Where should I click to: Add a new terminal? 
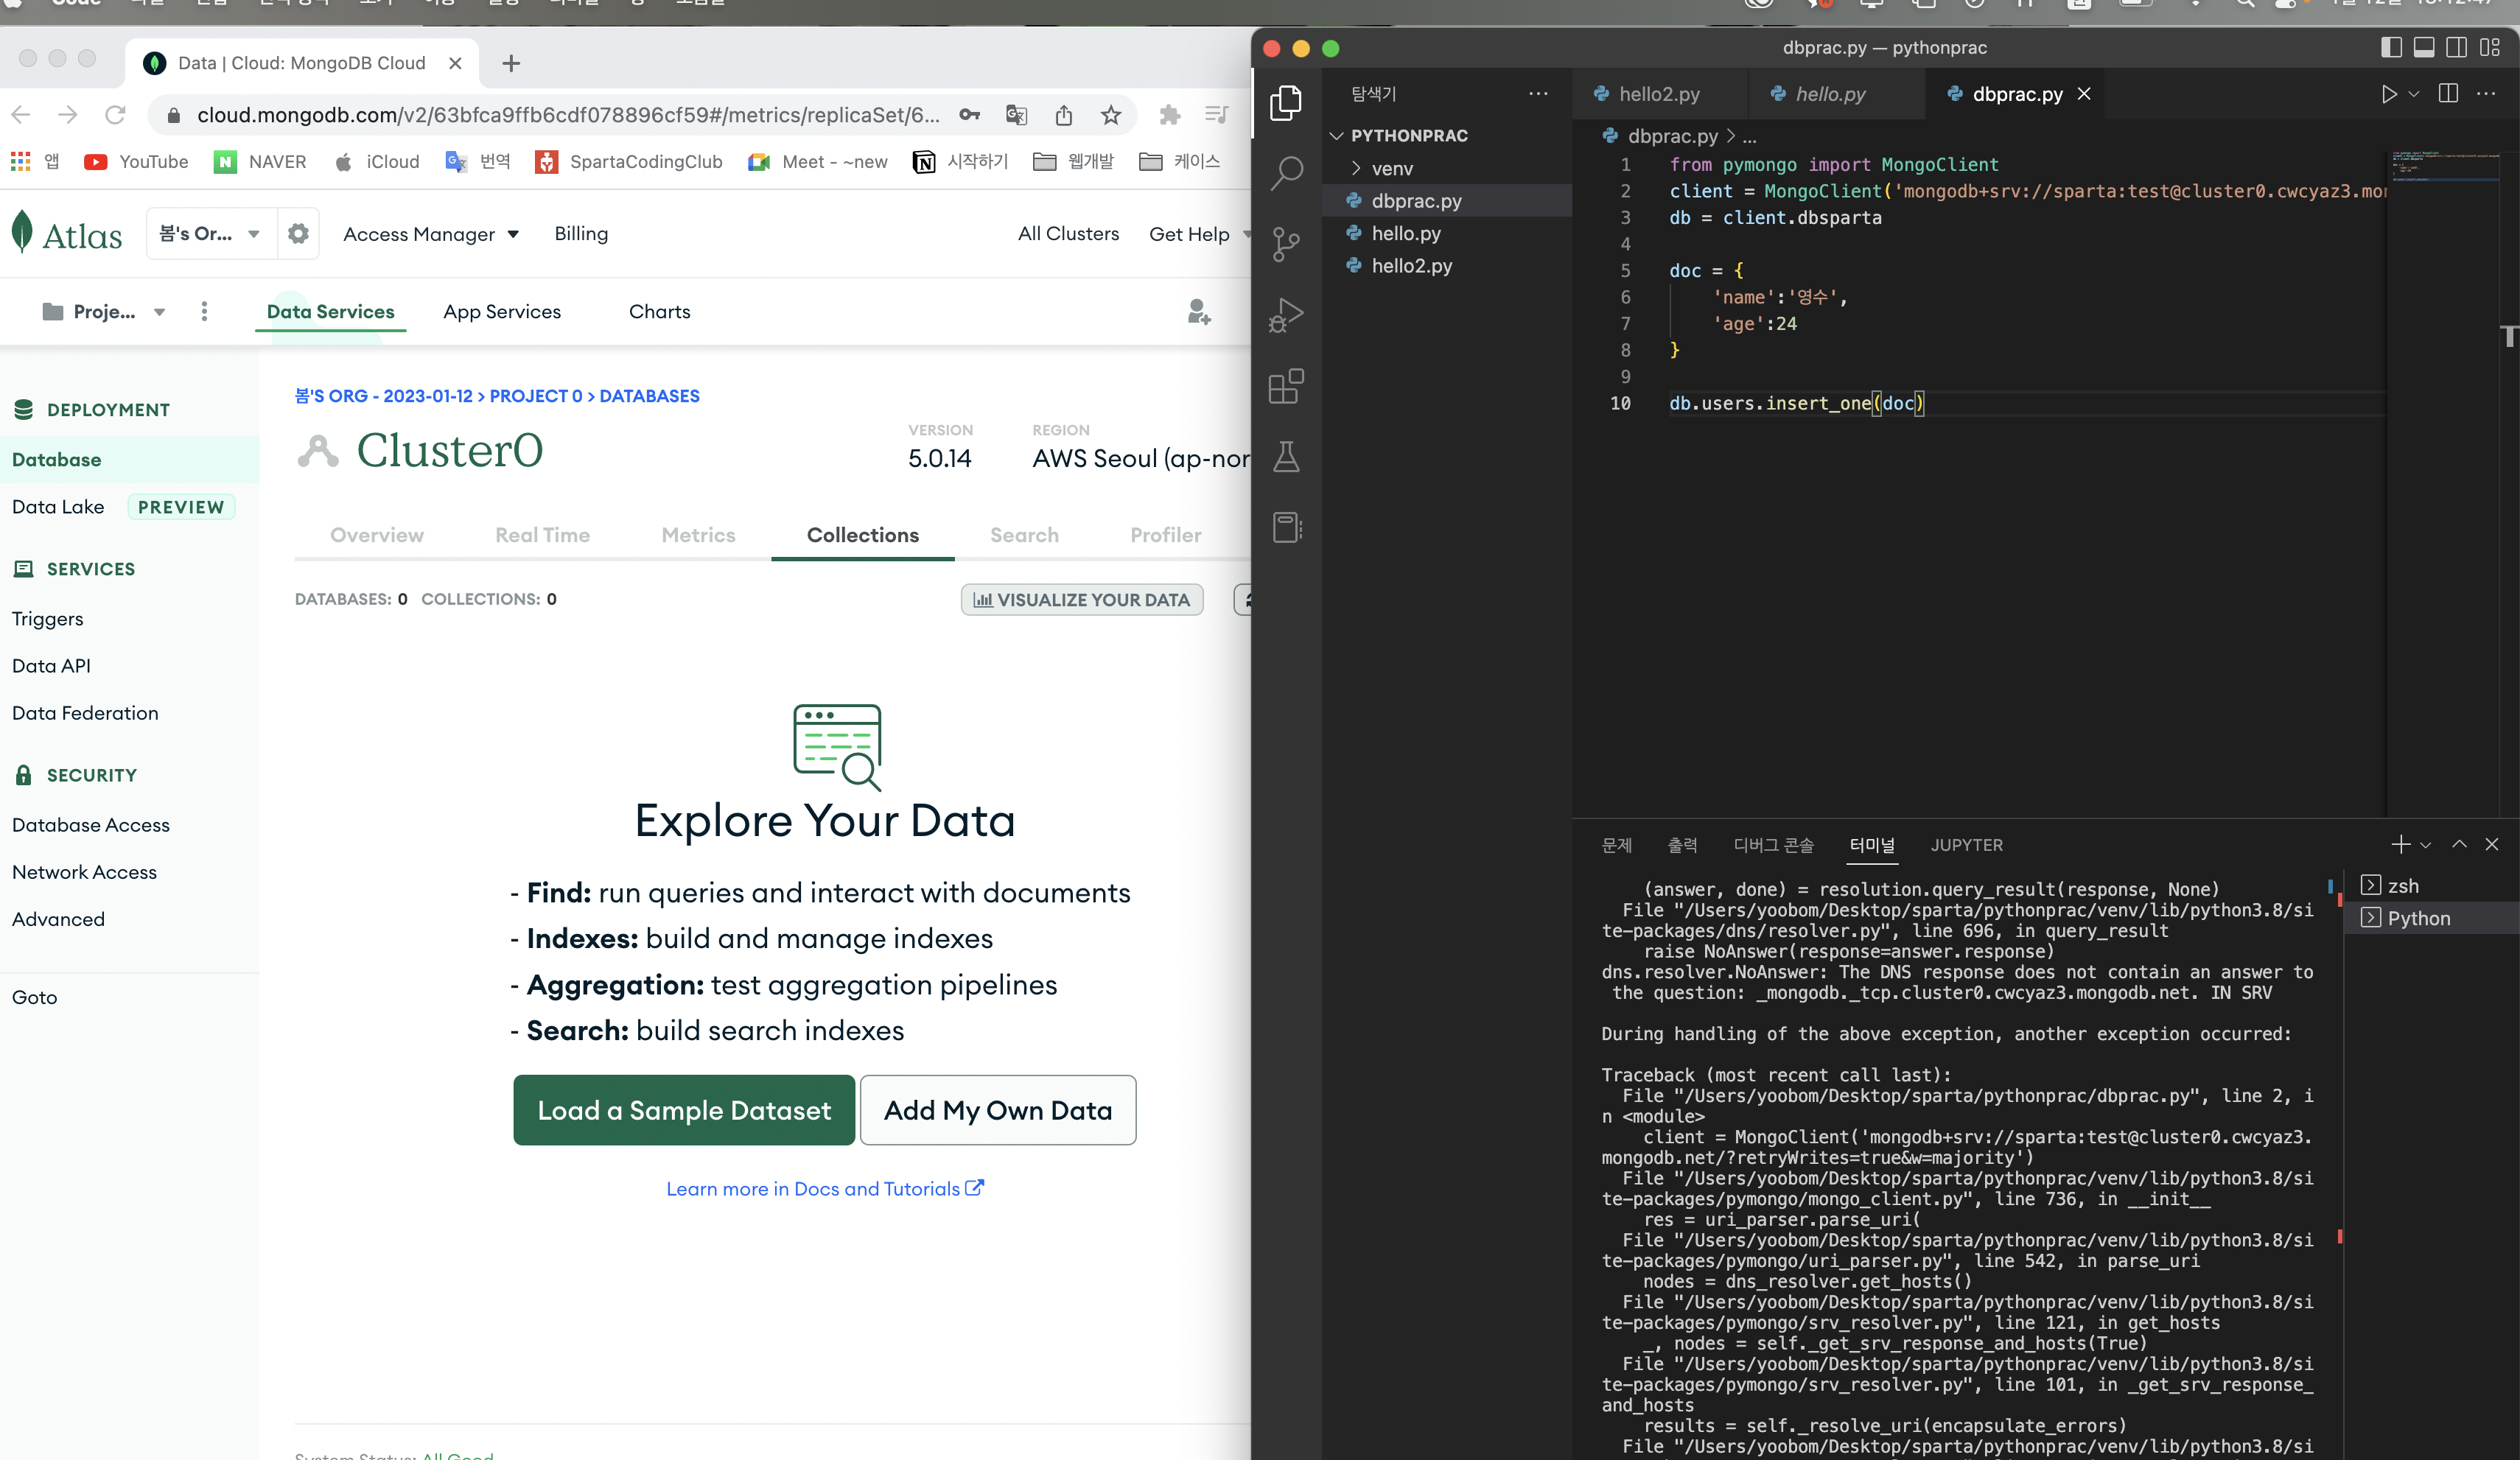[2400, 845]
